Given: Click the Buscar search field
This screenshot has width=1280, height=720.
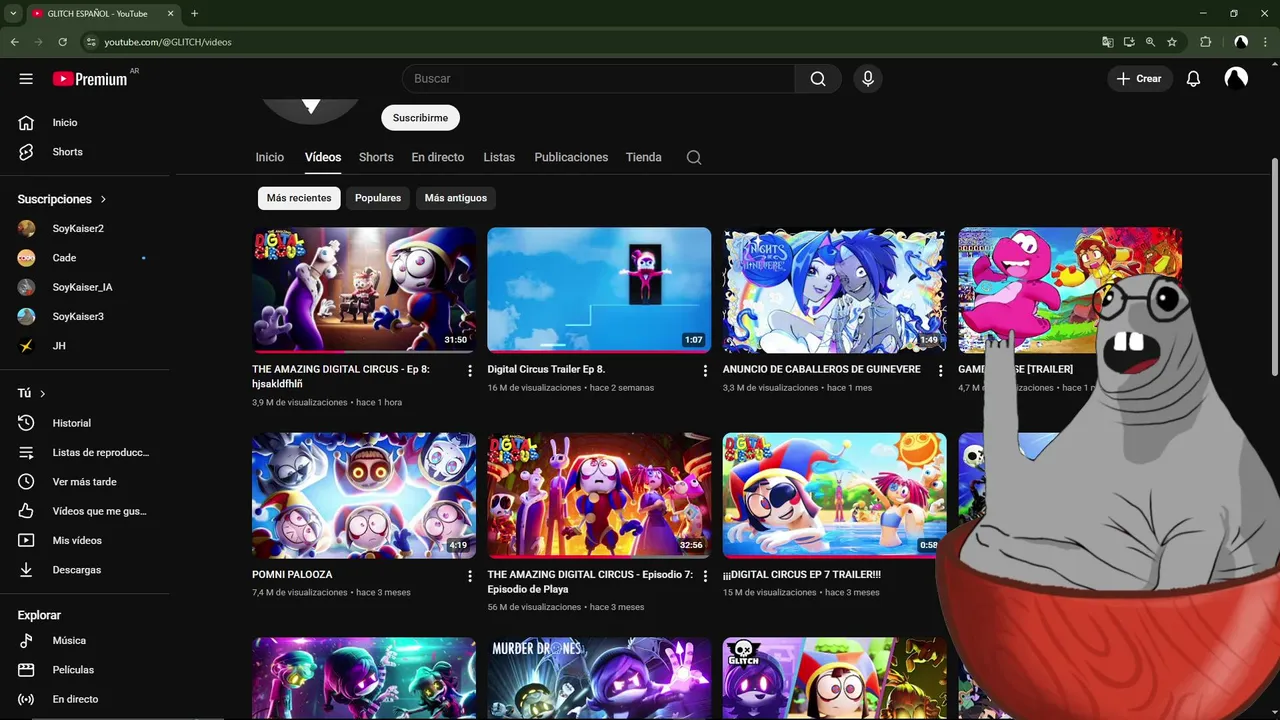Looking at the screenshot, I should (598, 79).
